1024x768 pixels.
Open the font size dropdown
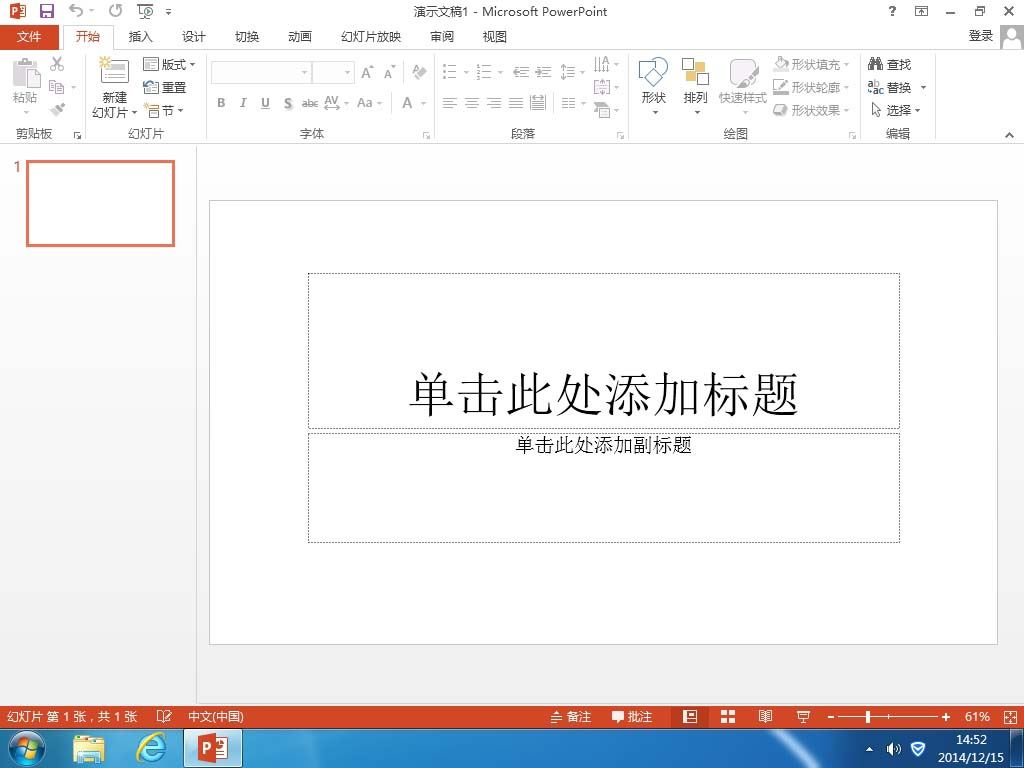(347, 72)
